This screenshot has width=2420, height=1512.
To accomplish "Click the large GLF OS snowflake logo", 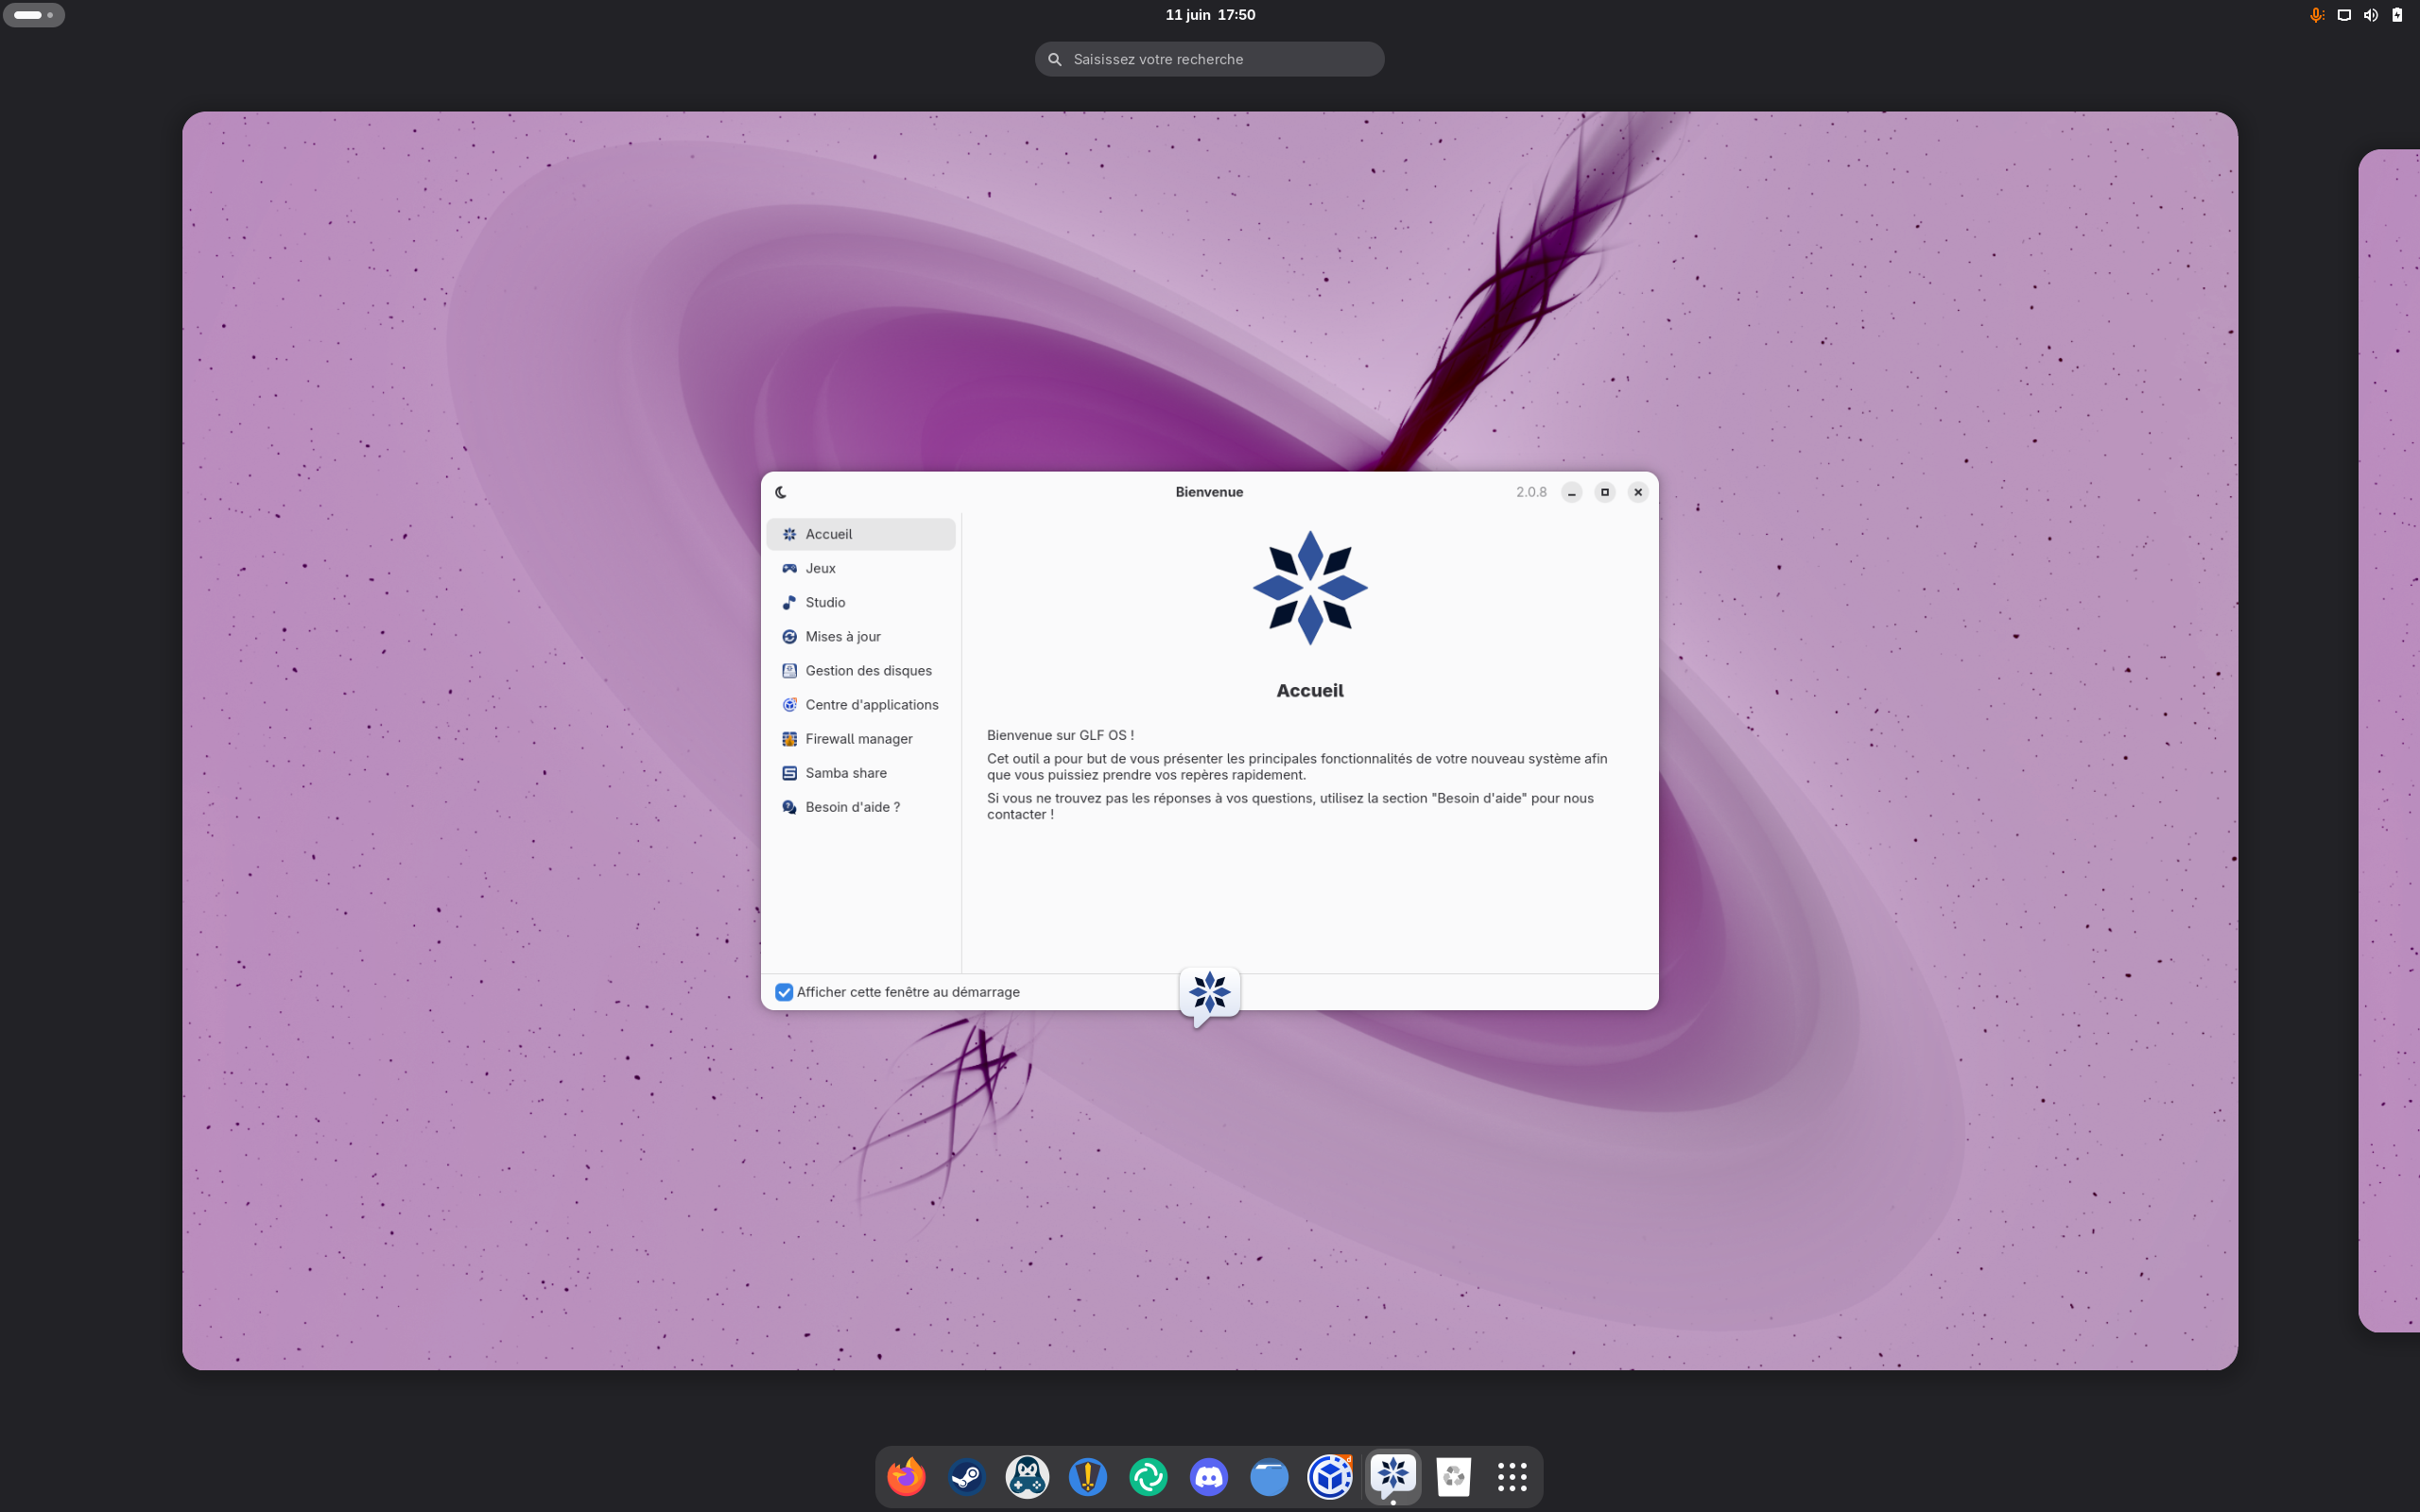I will pos(1310,588).
